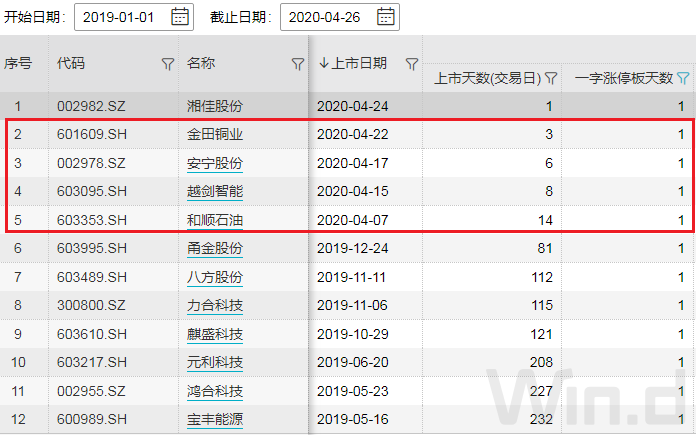Filter the 代码 column
696x435 pixels.
click(x=167, y=64)
